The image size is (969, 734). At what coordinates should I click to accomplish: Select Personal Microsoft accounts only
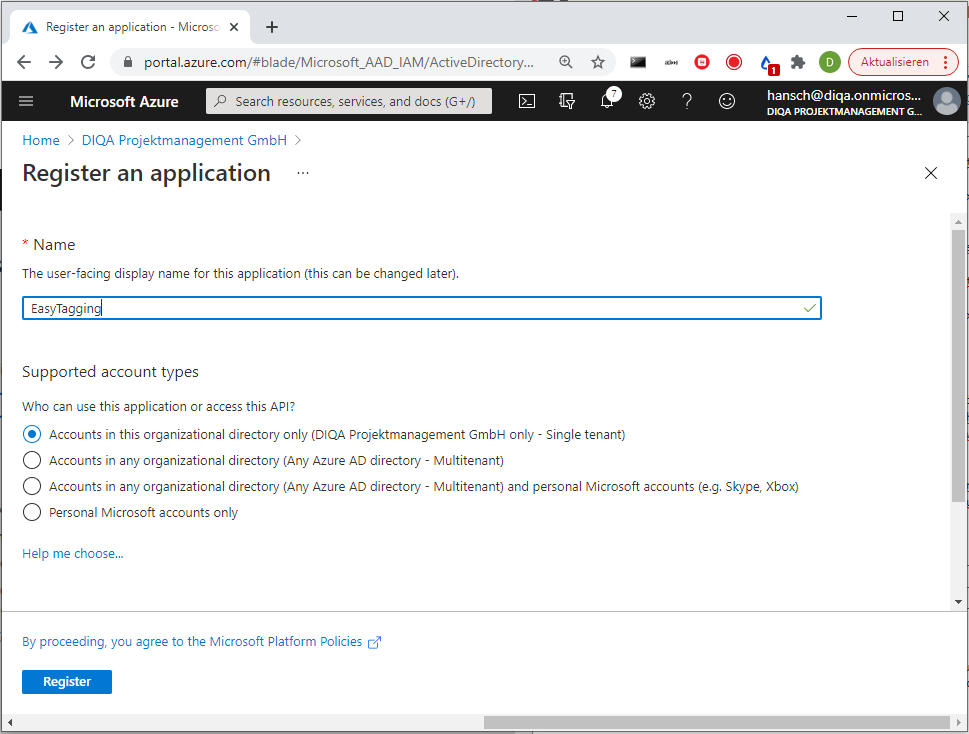point(32,513)
